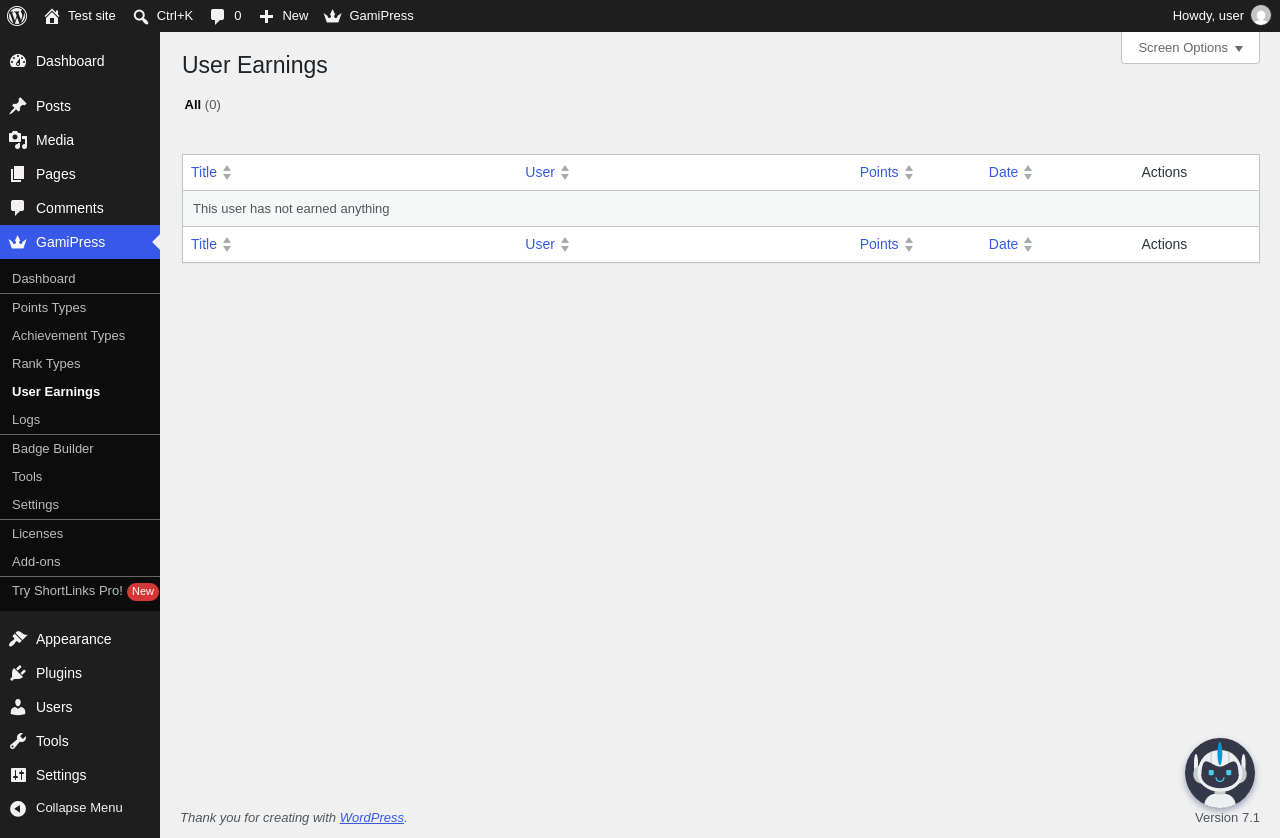Viewport: 1280px width, 838px height.
Task: Sort by the top User sort arrows
Action: pyautogui.click(x=565, y=172)
